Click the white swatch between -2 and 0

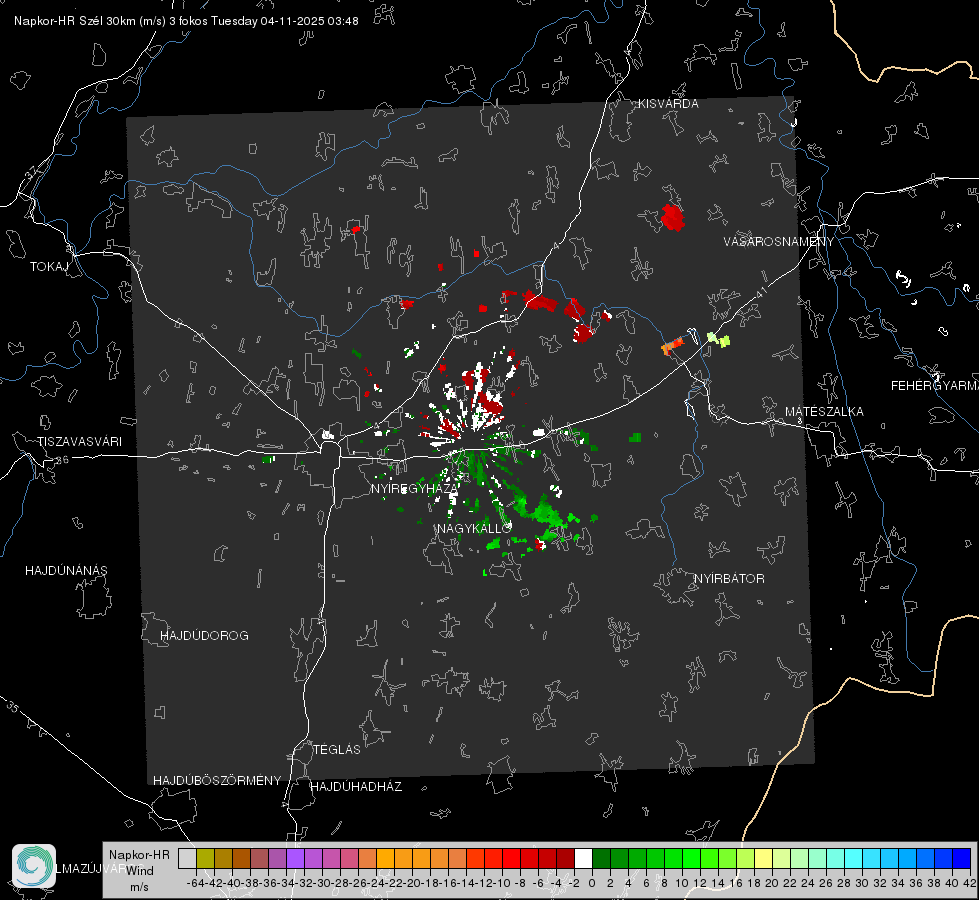pyautogui.click(x=583, y=858)
